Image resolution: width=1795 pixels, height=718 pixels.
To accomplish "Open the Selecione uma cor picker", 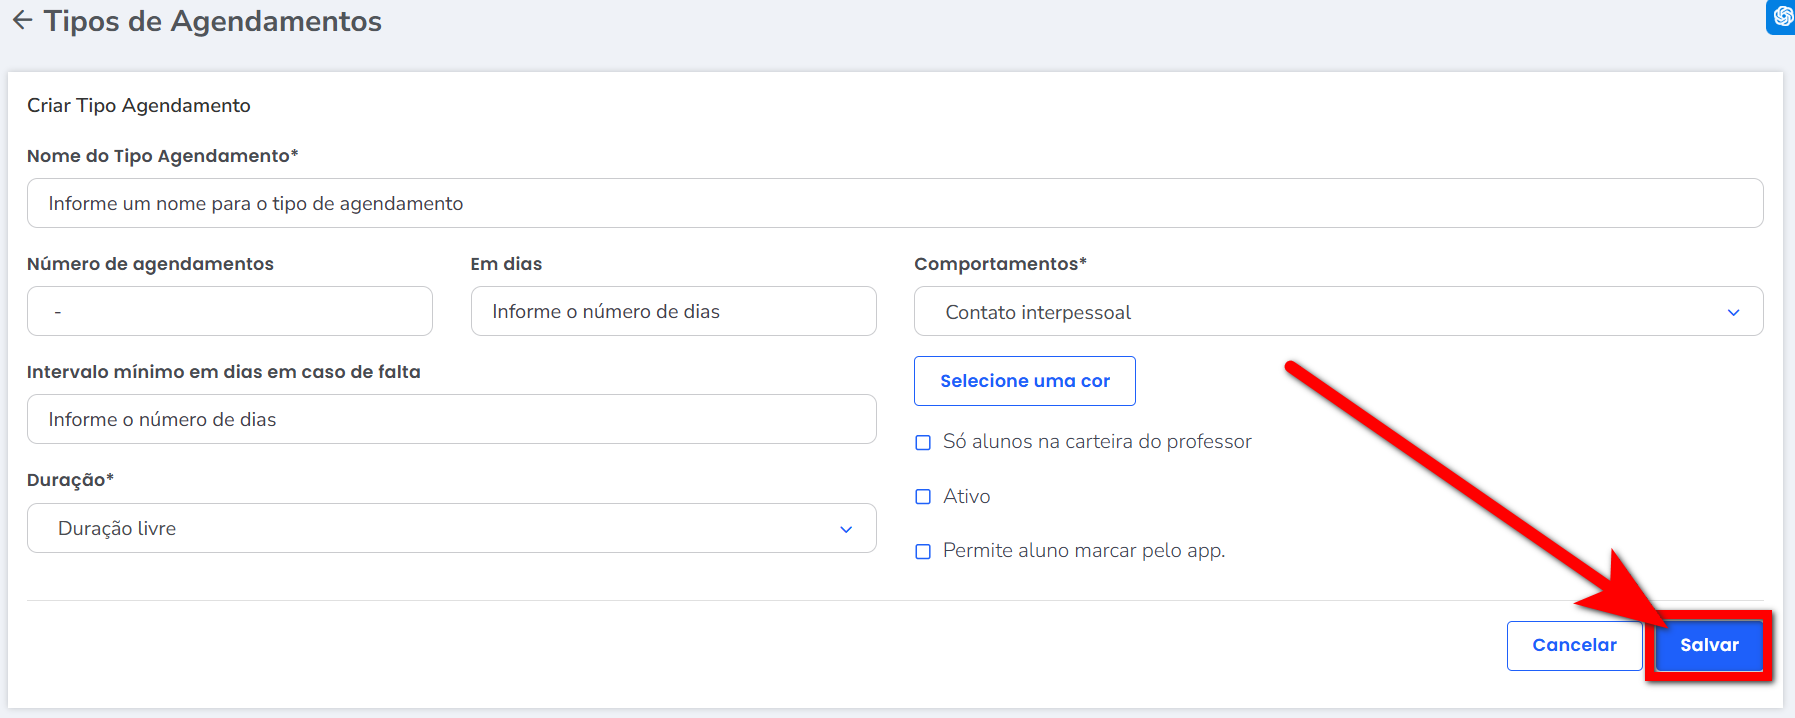I will click(1024, 381).
